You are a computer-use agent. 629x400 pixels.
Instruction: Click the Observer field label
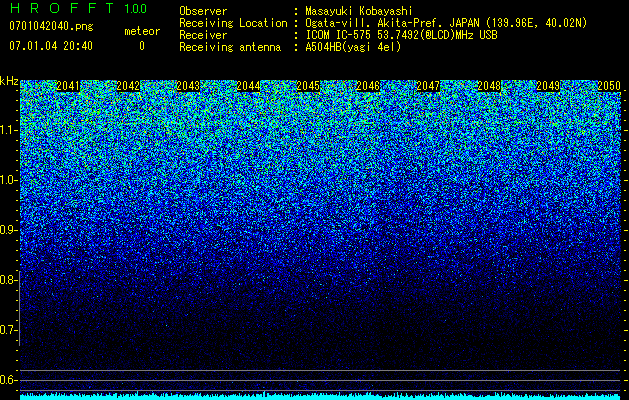pyautogui.click(x=203, y=11)
